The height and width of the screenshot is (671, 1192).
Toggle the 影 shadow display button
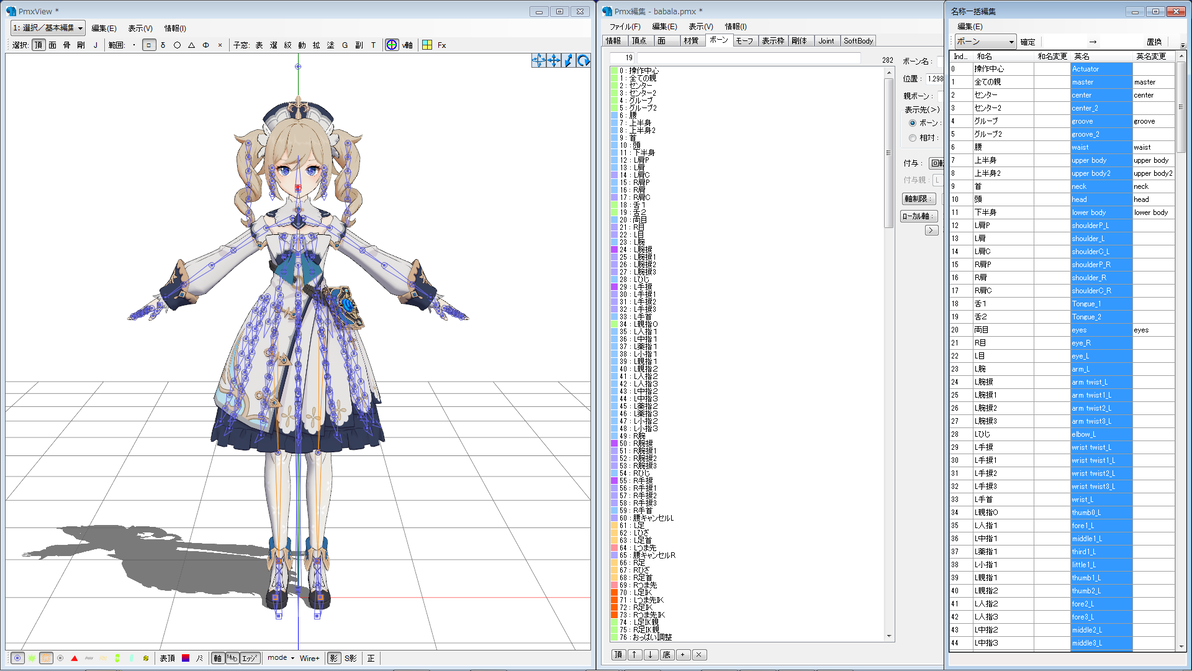tap(334, 658)
